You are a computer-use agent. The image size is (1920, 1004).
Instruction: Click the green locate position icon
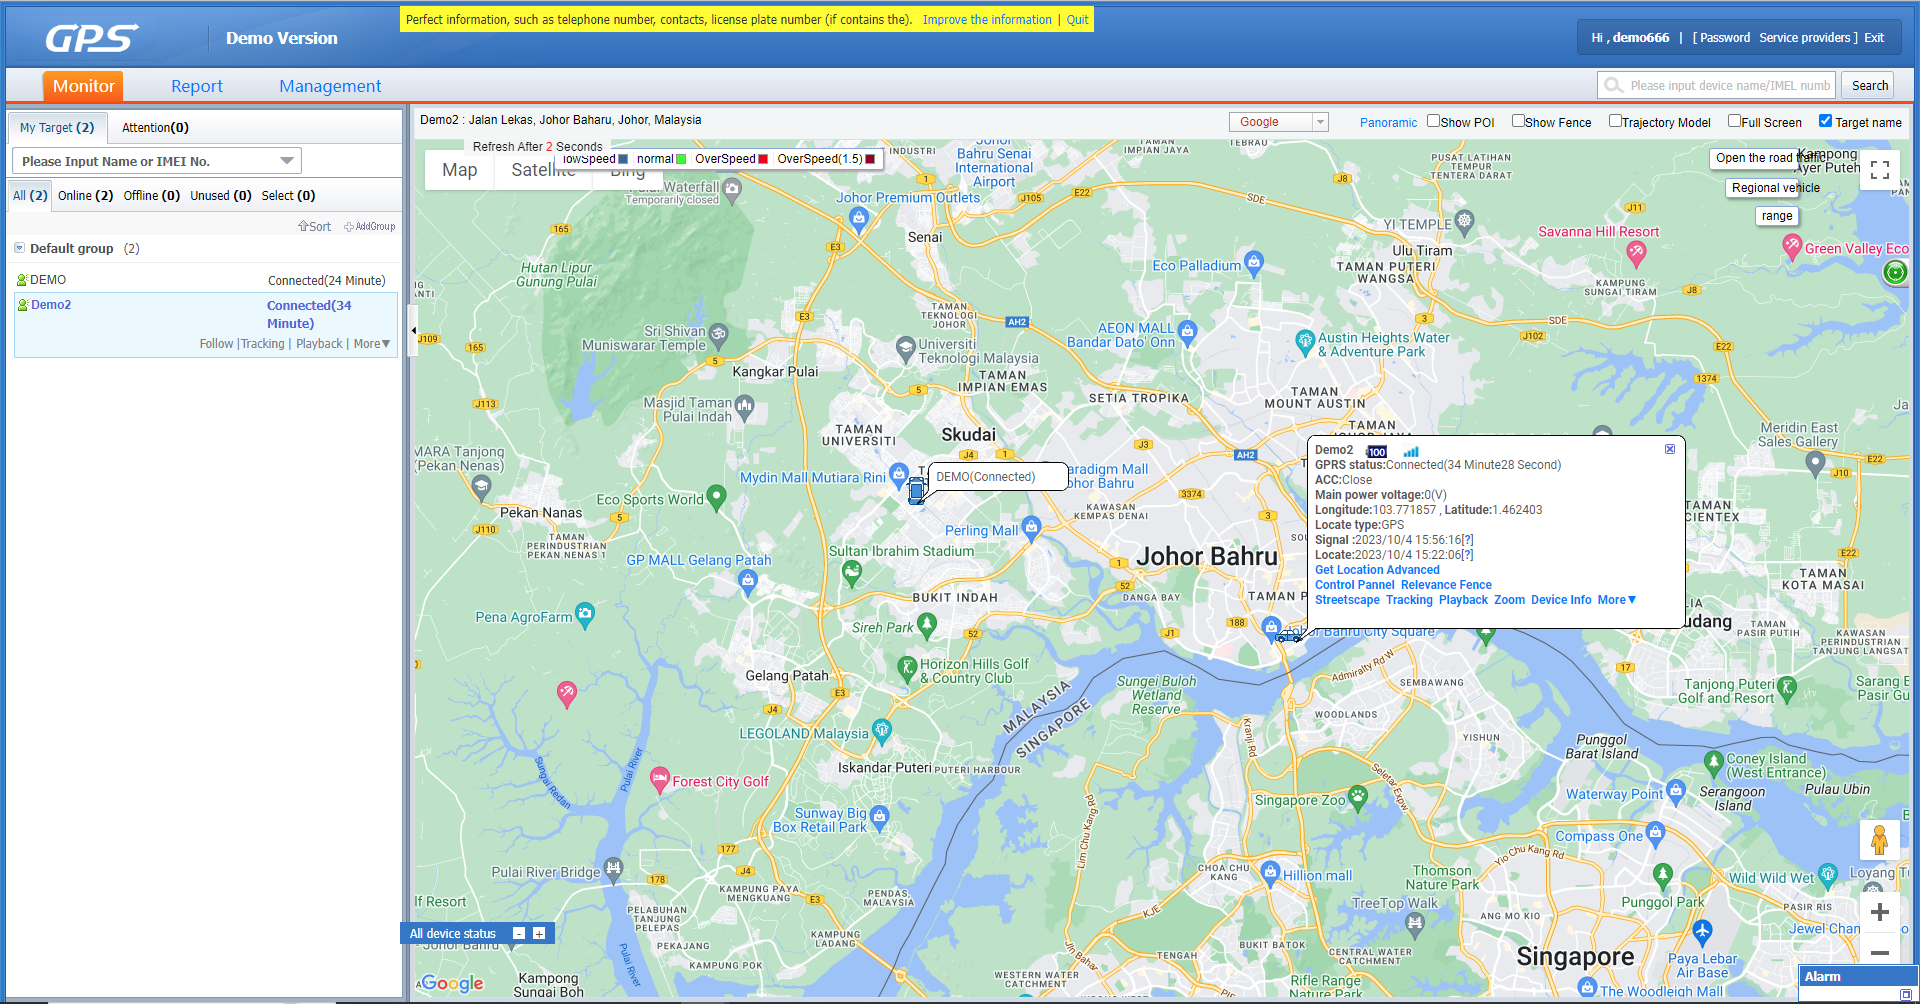click(1895, 271)
